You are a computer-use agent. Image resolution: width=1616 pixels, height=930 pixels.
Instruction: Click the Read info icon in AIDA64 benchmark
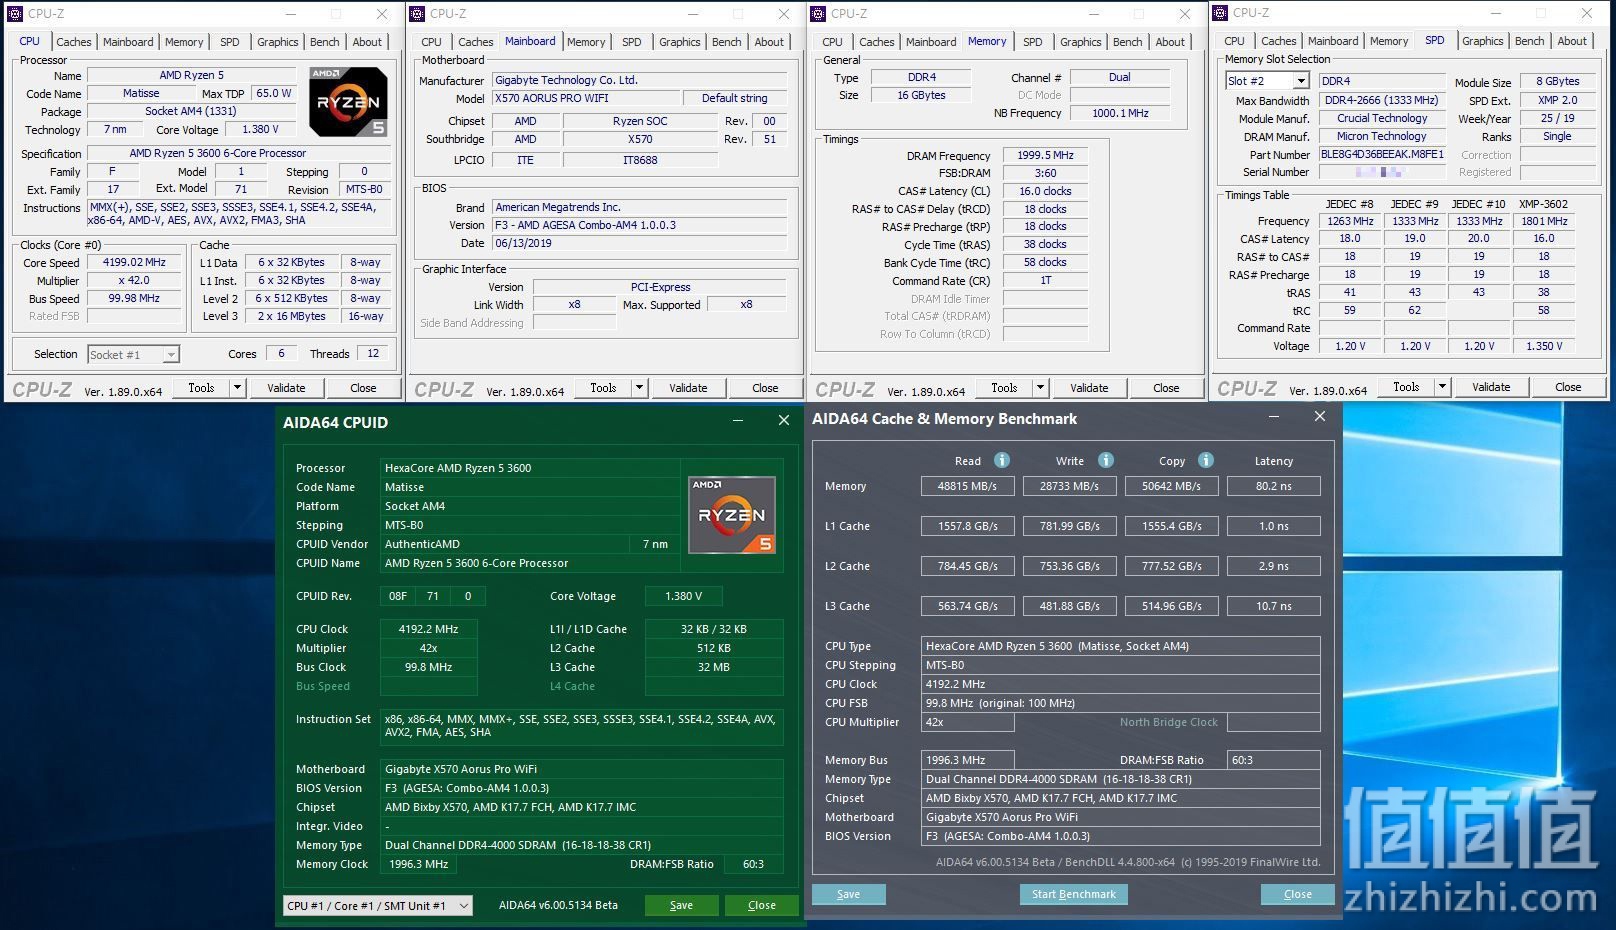(1001, 460)
